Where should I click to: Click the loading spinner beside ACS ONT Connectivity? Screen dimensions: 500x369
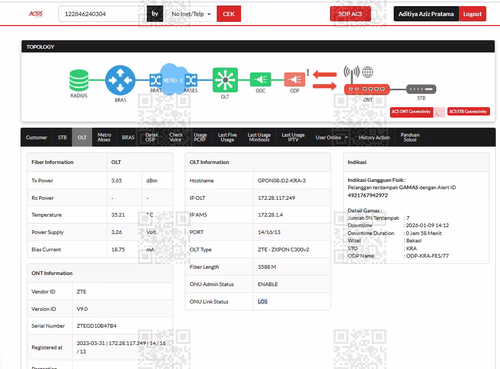coord(439,113)
